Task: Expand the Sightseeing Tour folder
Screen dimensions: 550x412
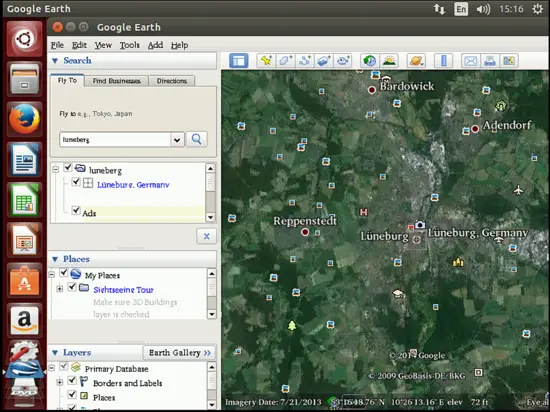Action: click(x=60, y=289)
